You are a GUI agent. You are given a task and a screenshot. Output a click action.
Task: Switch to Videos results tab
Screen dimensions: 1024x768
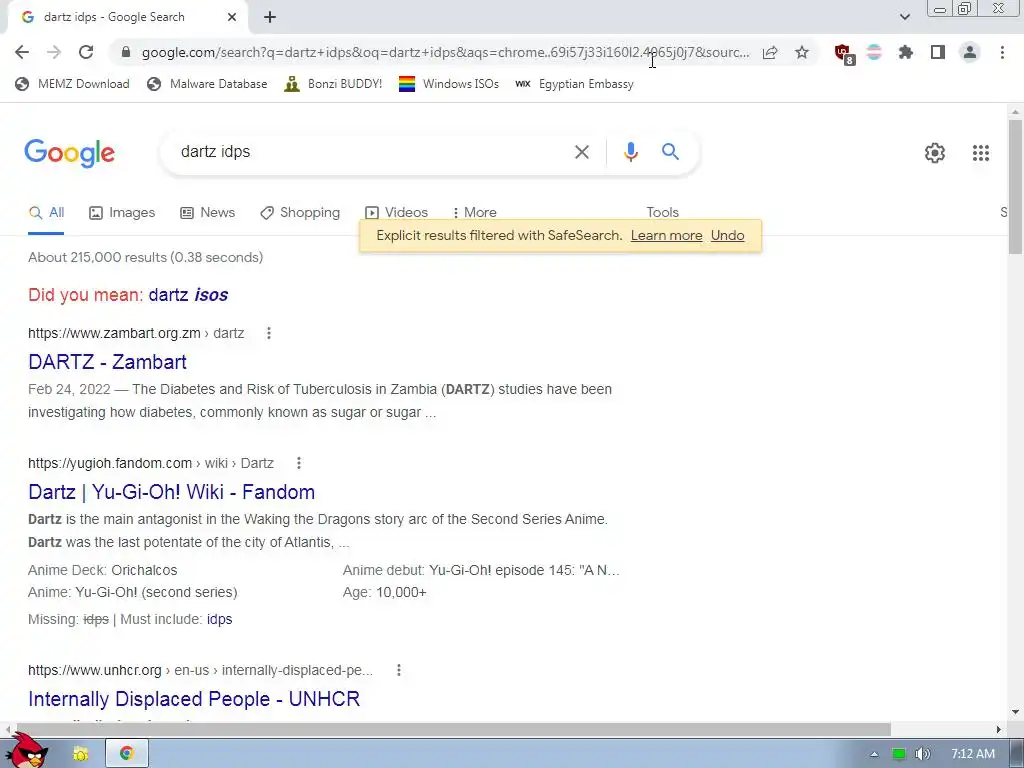396,213
